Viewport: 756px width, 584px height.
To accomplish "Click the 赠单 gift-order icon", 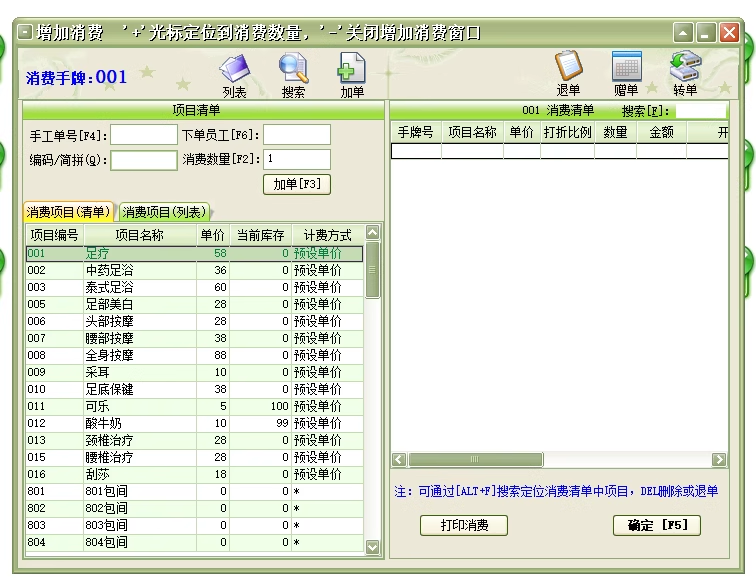I will (626, 74).
